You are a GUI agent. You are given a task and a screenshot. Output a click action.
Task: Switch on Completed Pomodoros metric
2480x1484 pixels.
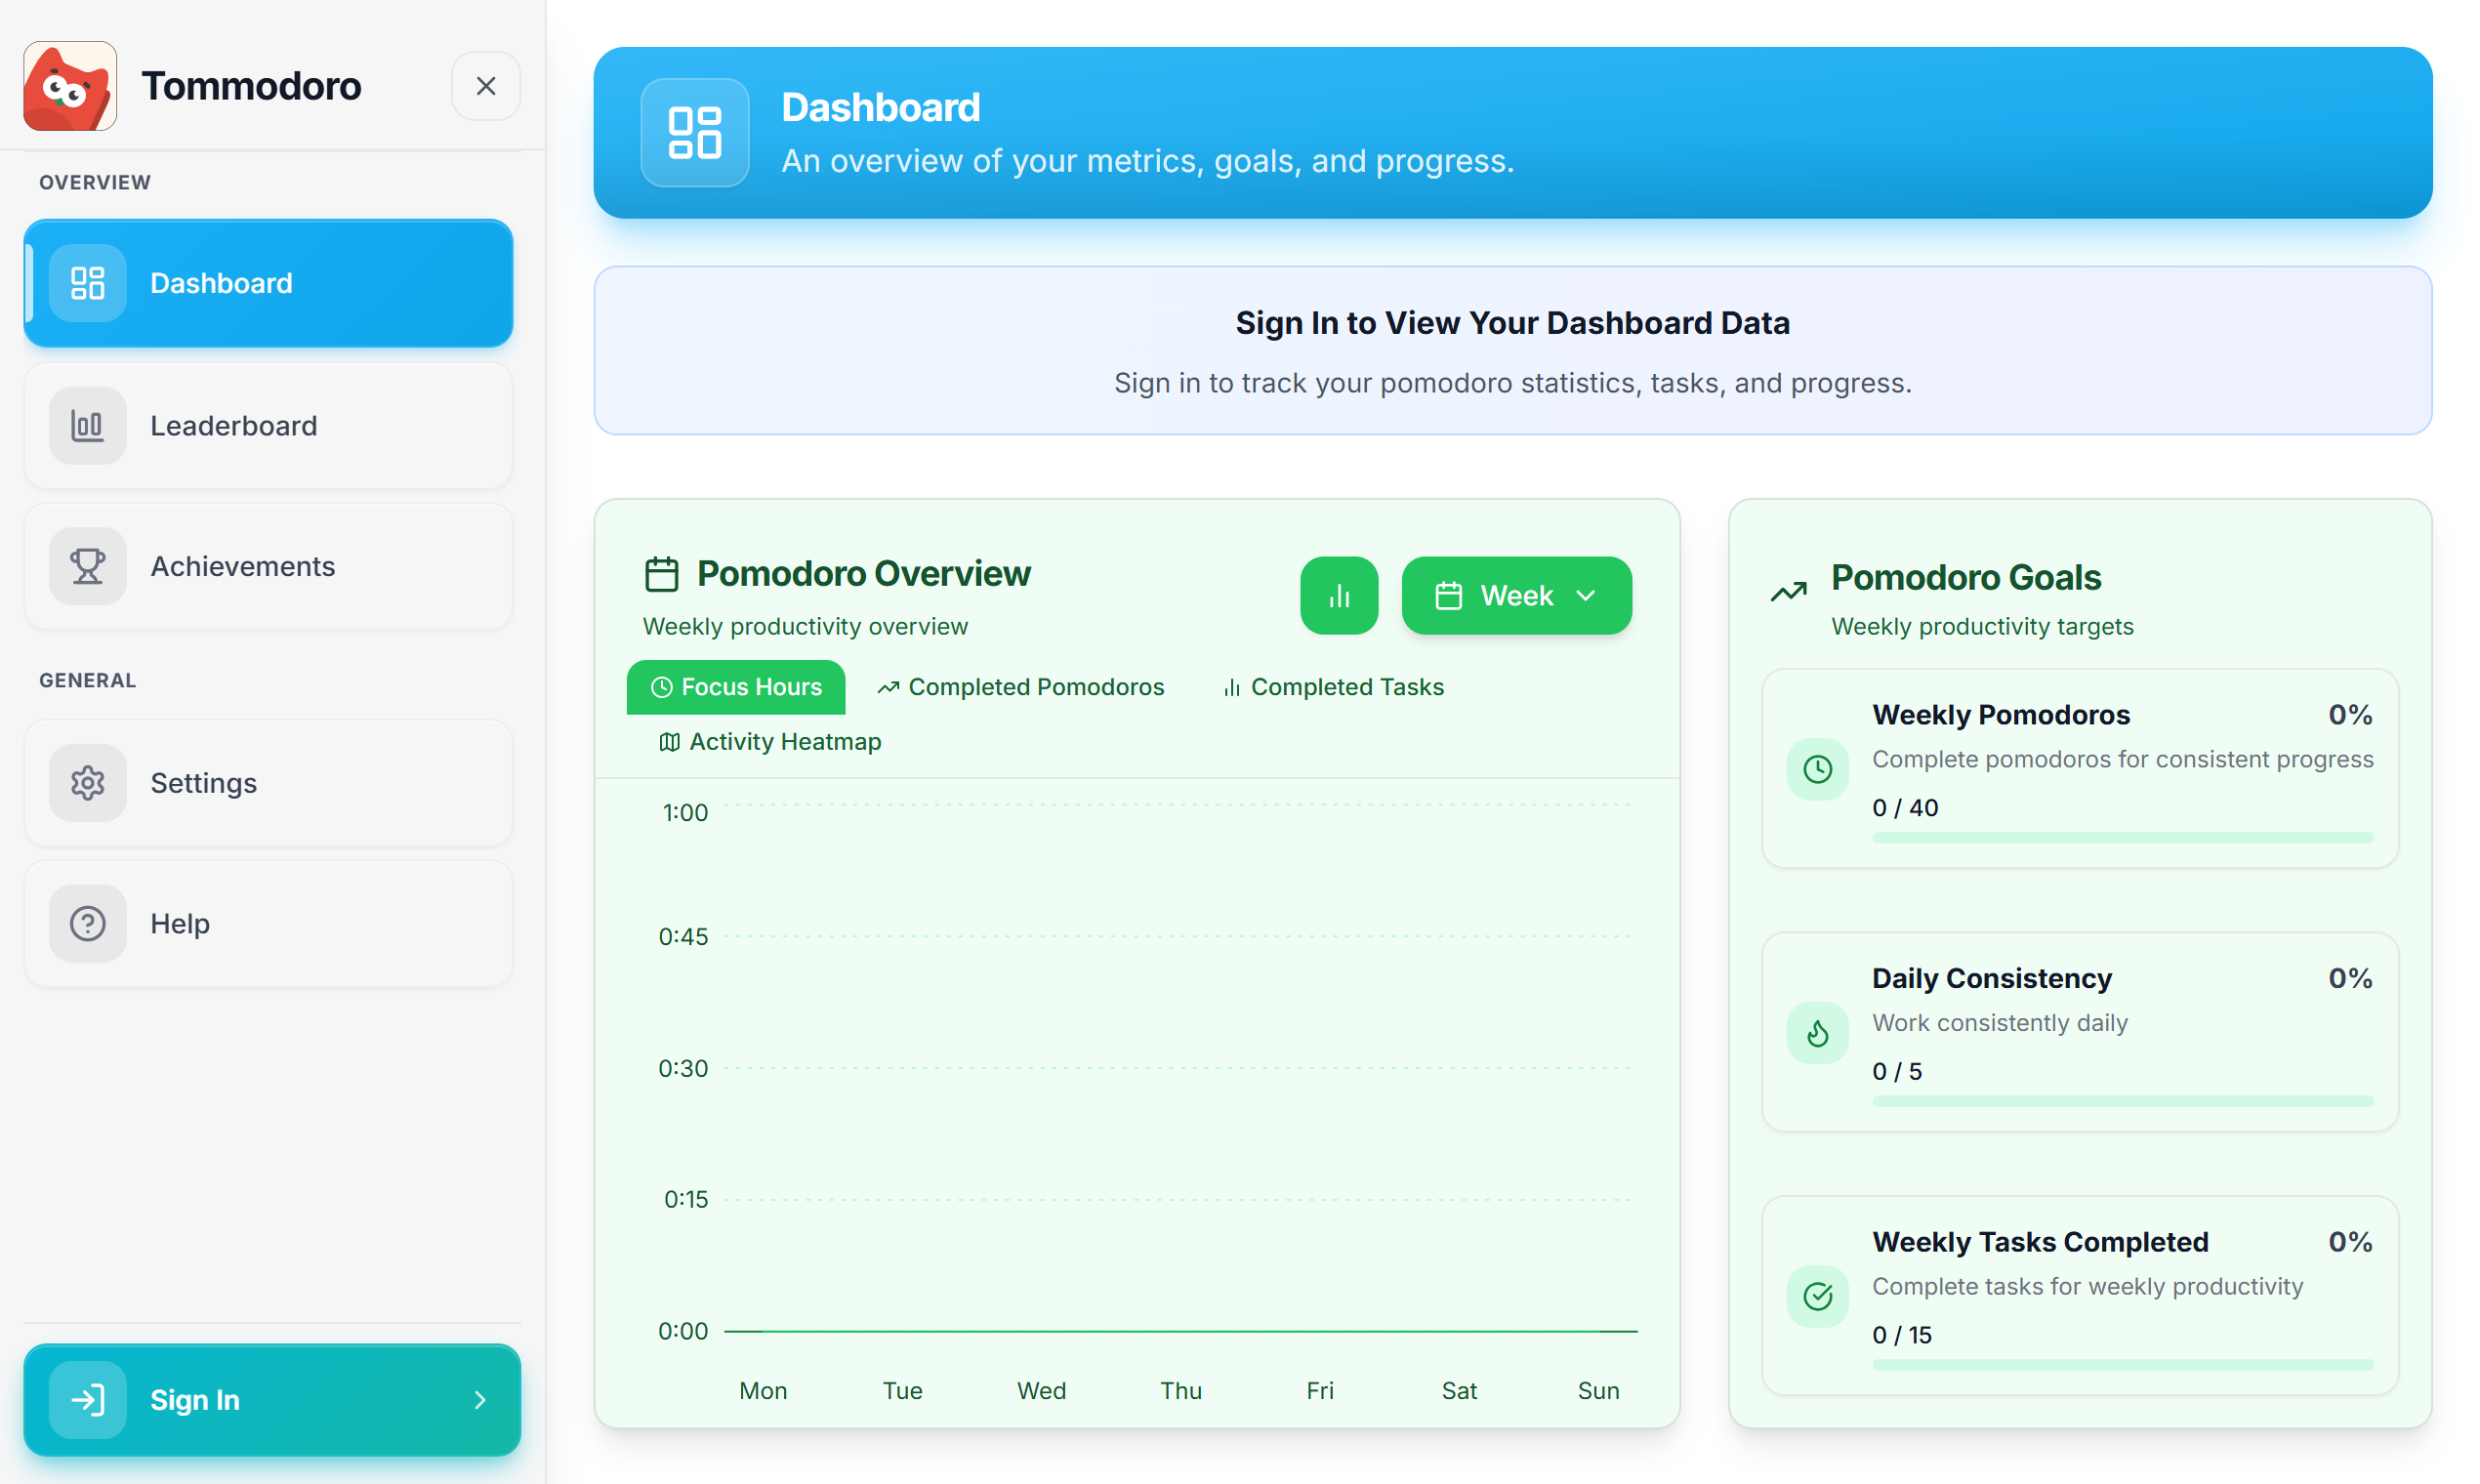[x=1020, y=687]
